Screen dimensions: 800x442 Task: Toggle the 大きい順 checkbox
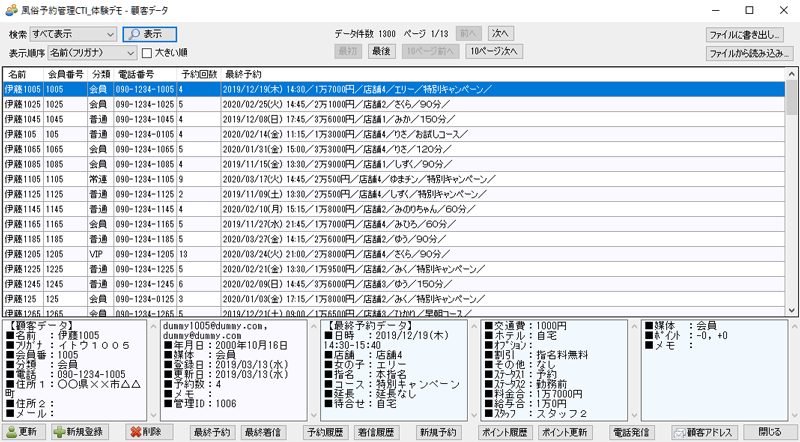(x=147, y=53)
